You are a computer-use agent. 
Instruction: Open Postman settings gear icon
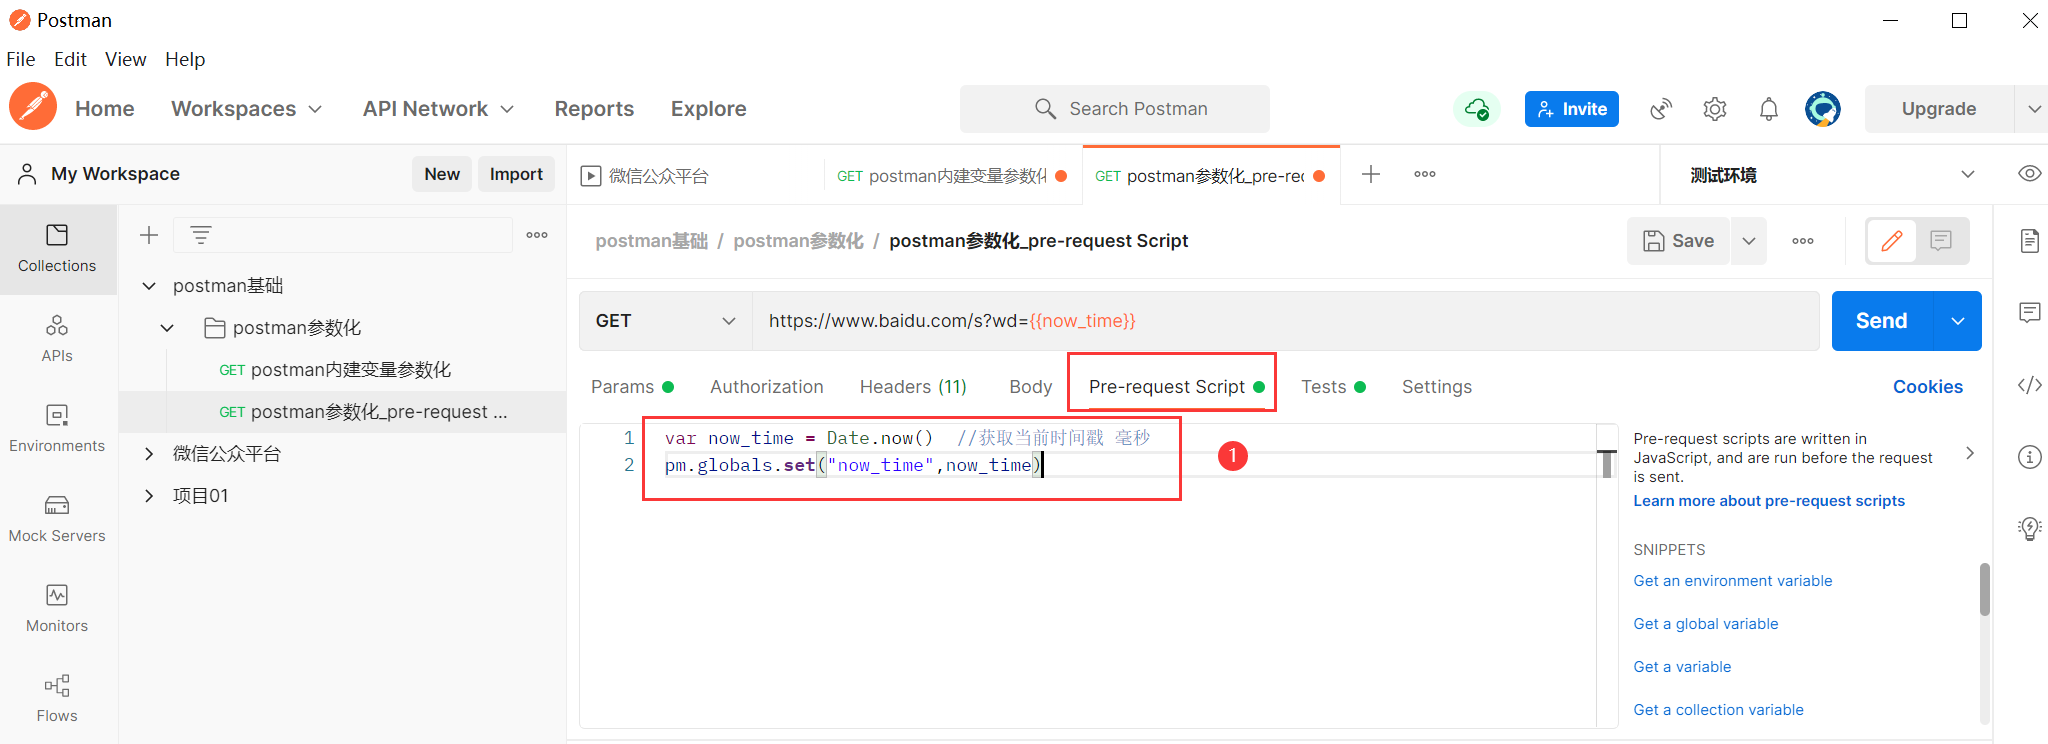click(x=1715, y=109)
